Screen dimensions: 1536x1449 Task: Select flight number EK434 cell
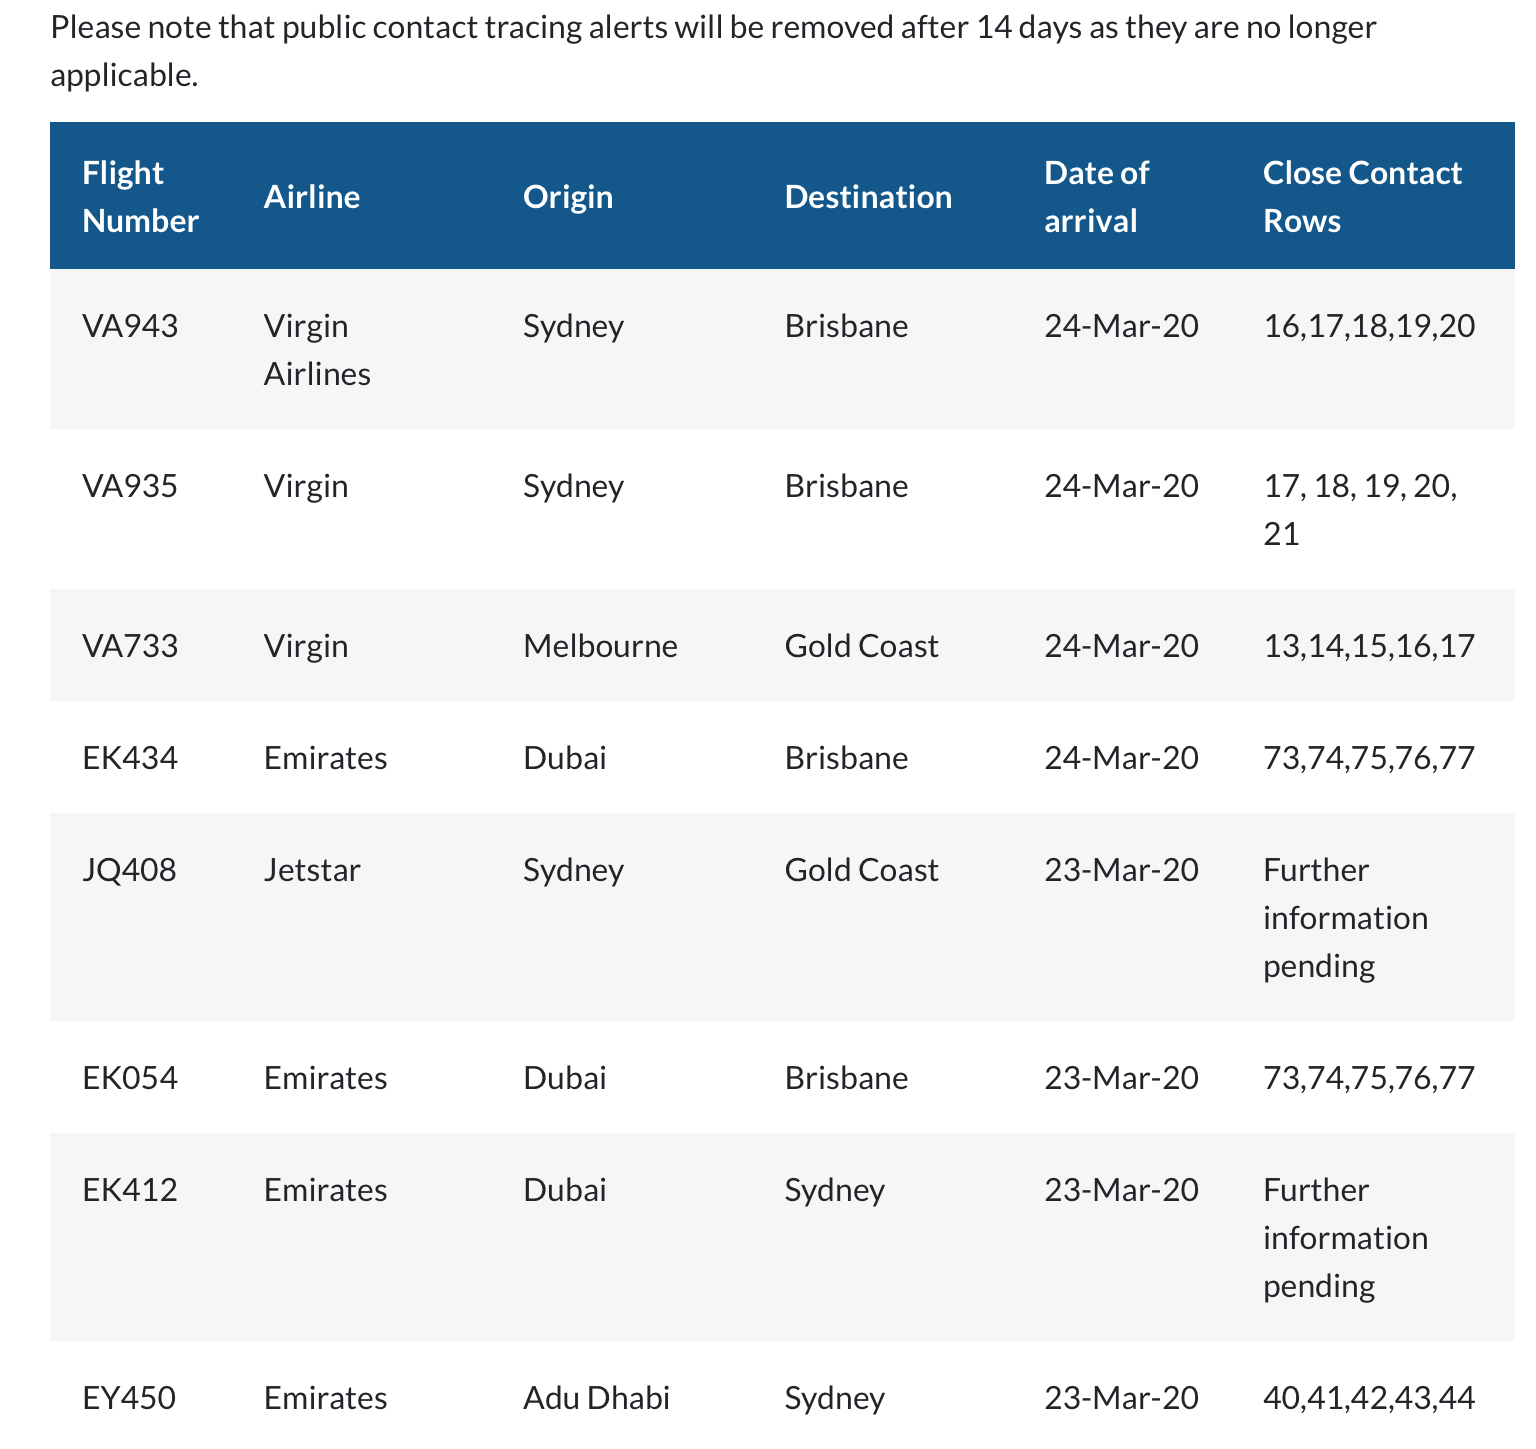(130, 758)
